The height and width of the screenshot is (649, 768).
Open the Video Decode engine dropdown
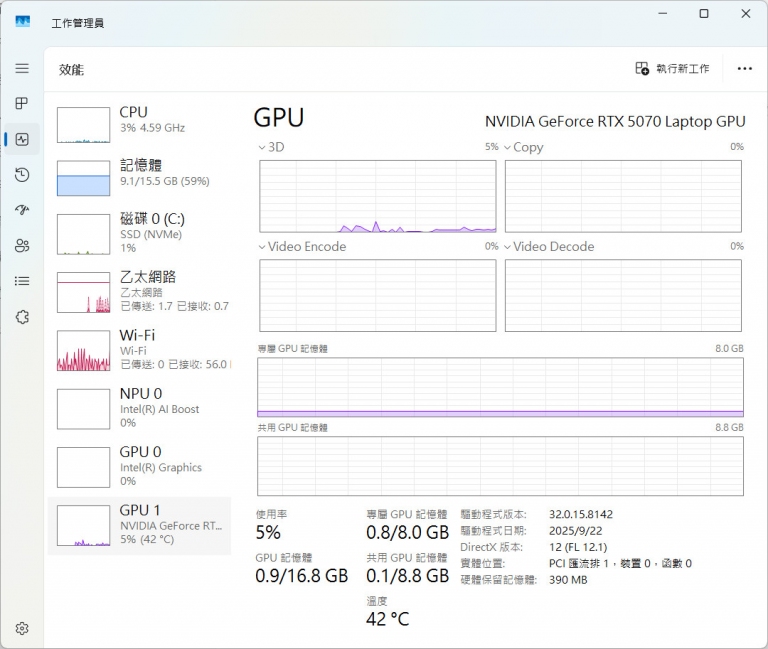coord(549,246)
